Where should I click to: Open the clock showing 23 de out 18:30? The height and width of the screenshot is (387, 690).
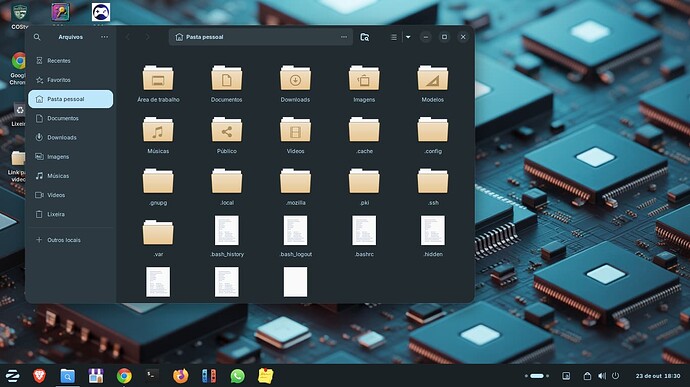coord(658,376)
